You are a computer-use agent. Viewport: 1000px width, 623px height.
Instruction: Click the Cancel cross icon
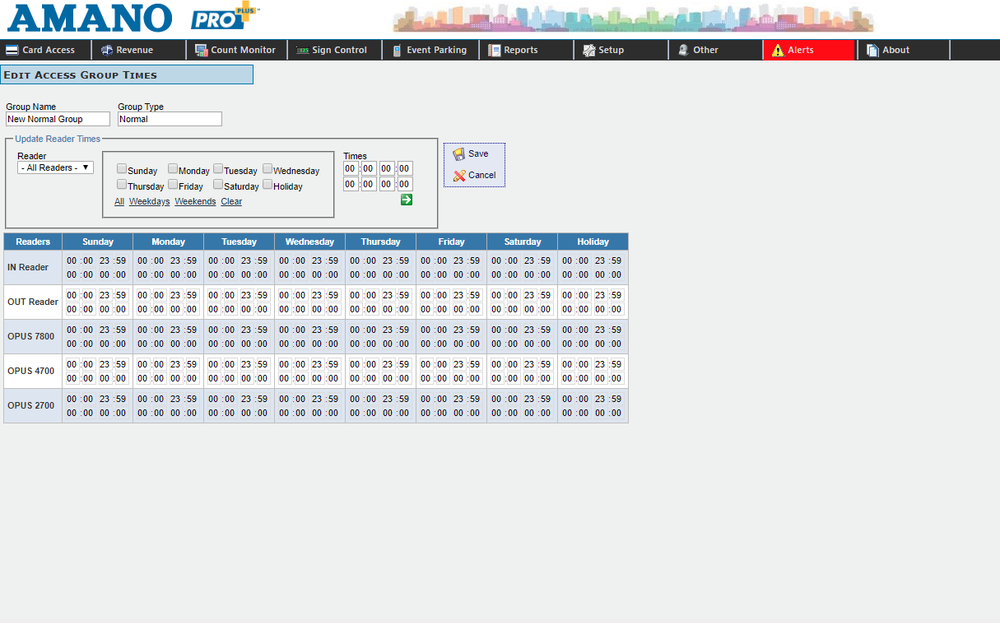point(459,175)
